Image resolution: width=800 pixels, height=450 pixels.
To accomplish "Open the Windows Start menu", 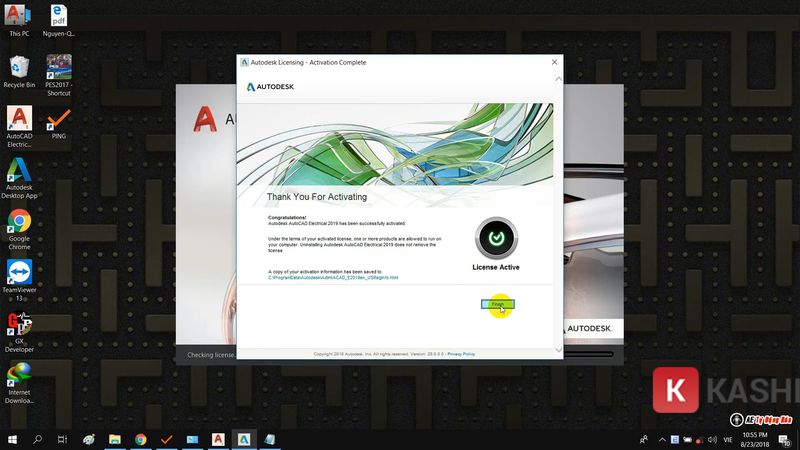I will tap(12, 439).
